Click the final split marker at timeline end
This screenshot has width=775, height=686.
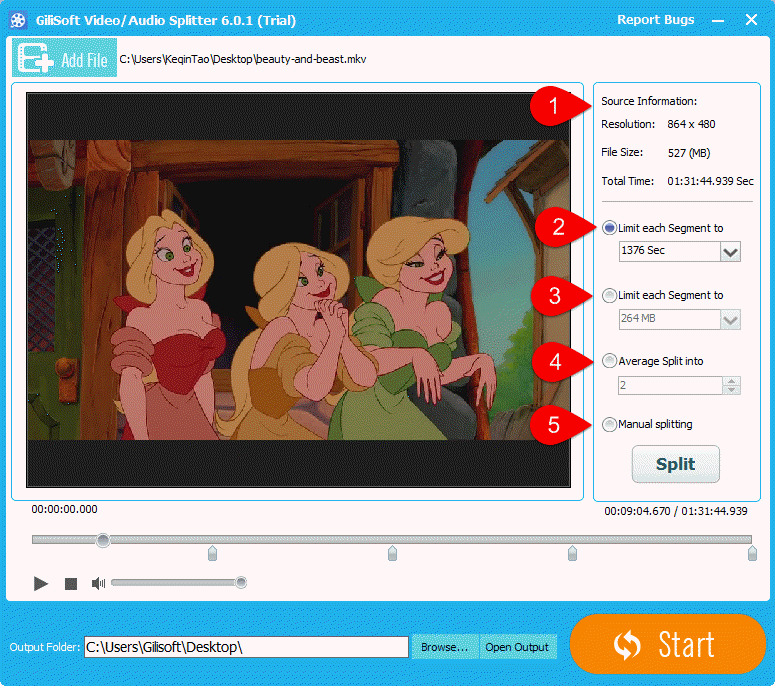[x=752, y=553]
